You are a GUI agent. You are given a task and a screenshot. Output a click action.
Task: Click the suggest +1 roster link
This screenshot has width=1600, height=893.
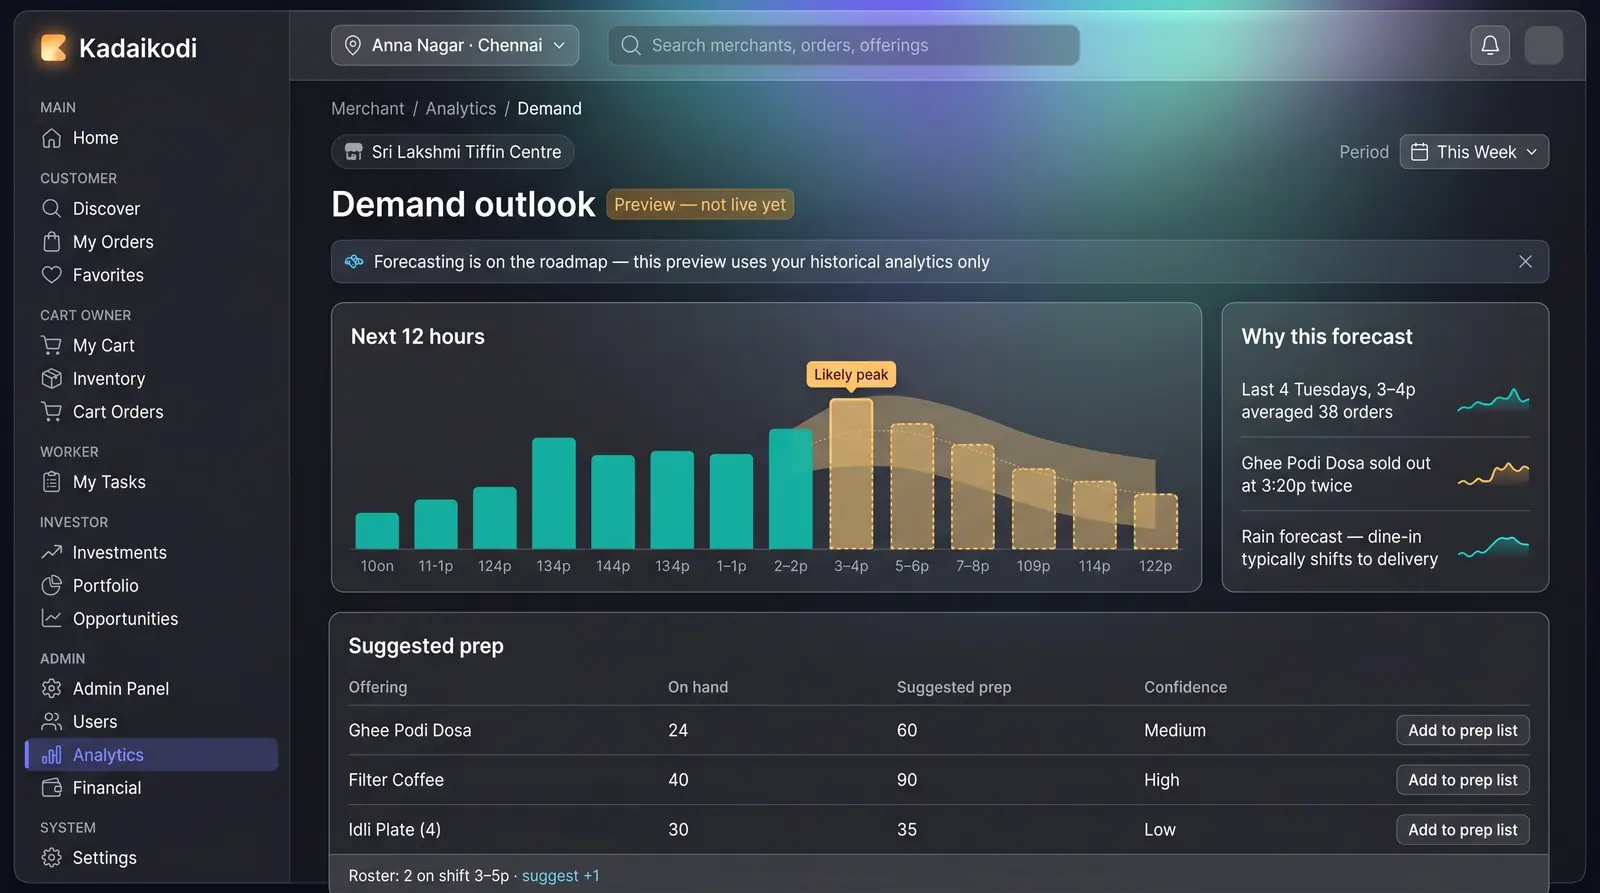coord(561,876)
